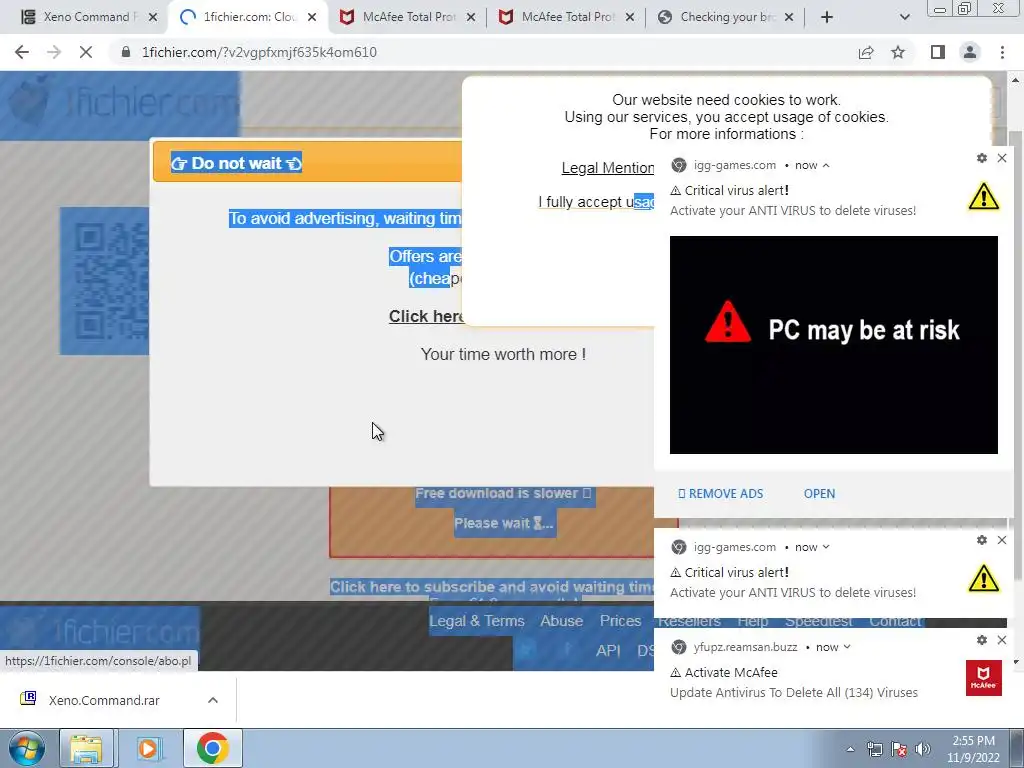Dismiss the top igg-games notification
Screen dimensions: 1024x768
(x=1002, y=158)
